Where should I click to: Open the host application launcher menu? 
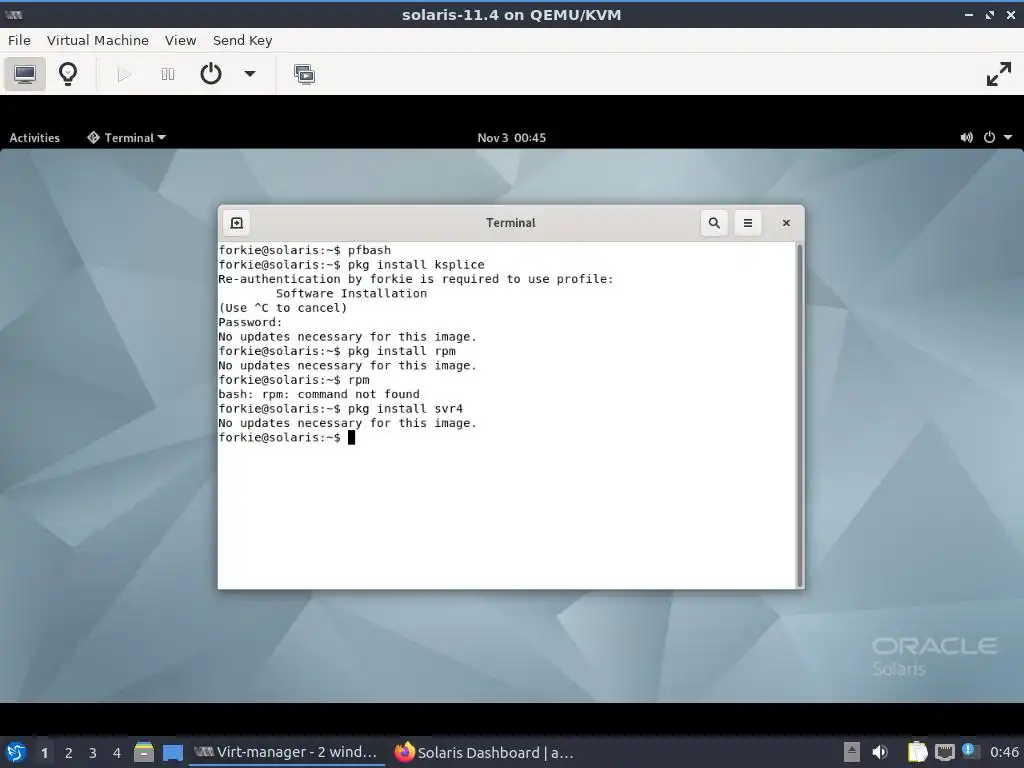[x=16, y=752]
